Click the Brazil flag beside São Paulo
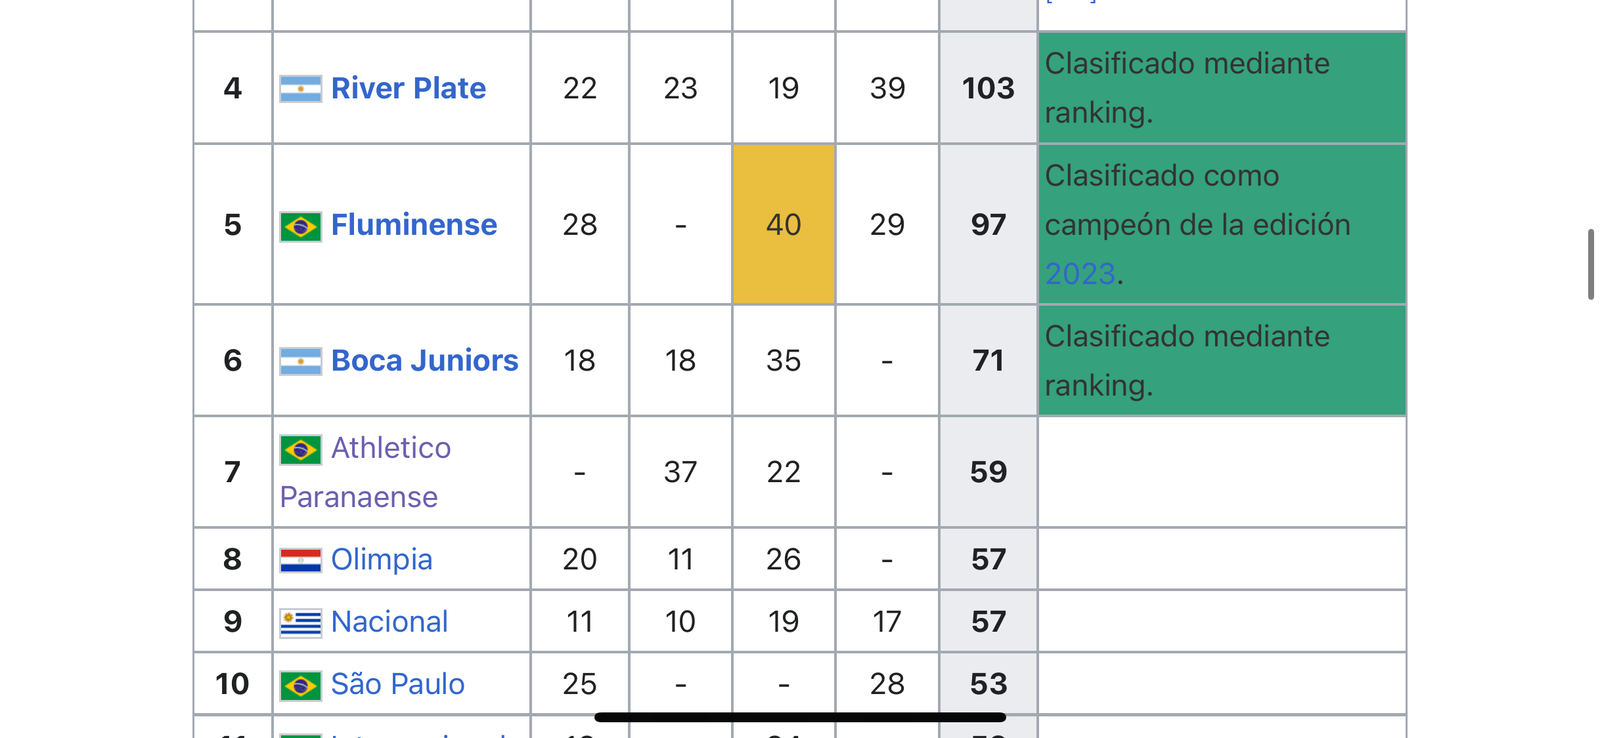The width and height of the screenshot is (1600, 738). point(301,685)
